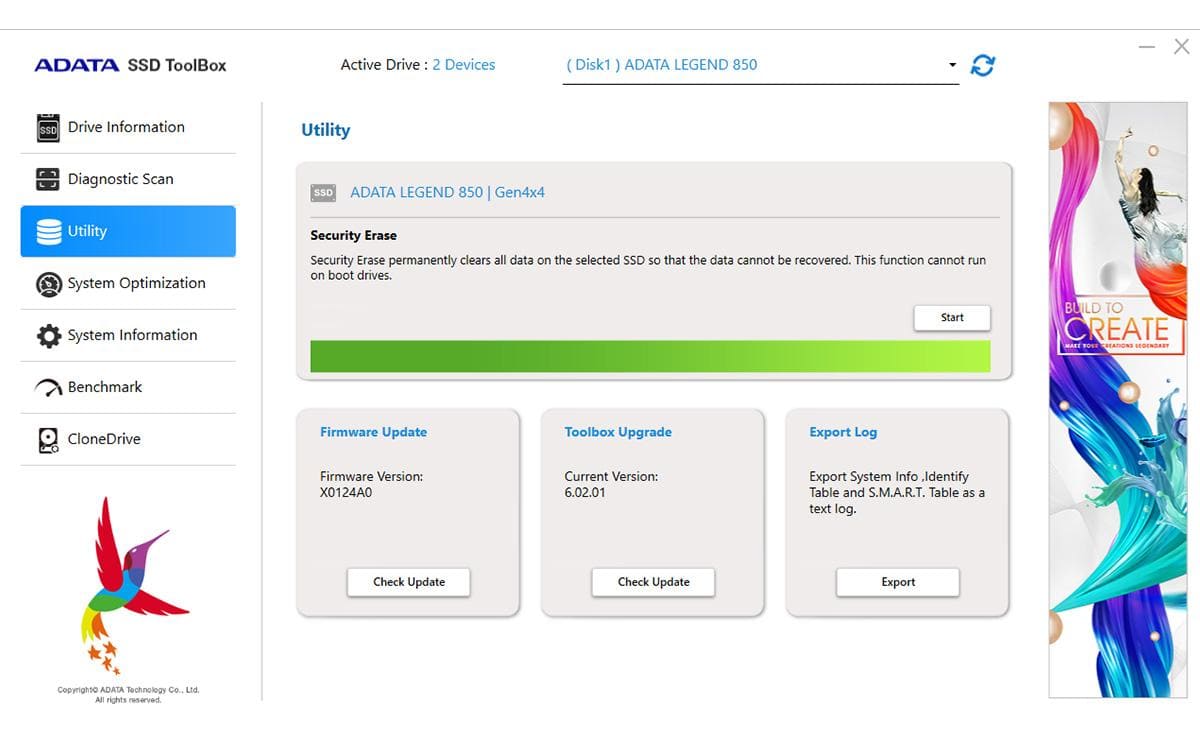Click the Security Erase progress bar

coord(650,356)
